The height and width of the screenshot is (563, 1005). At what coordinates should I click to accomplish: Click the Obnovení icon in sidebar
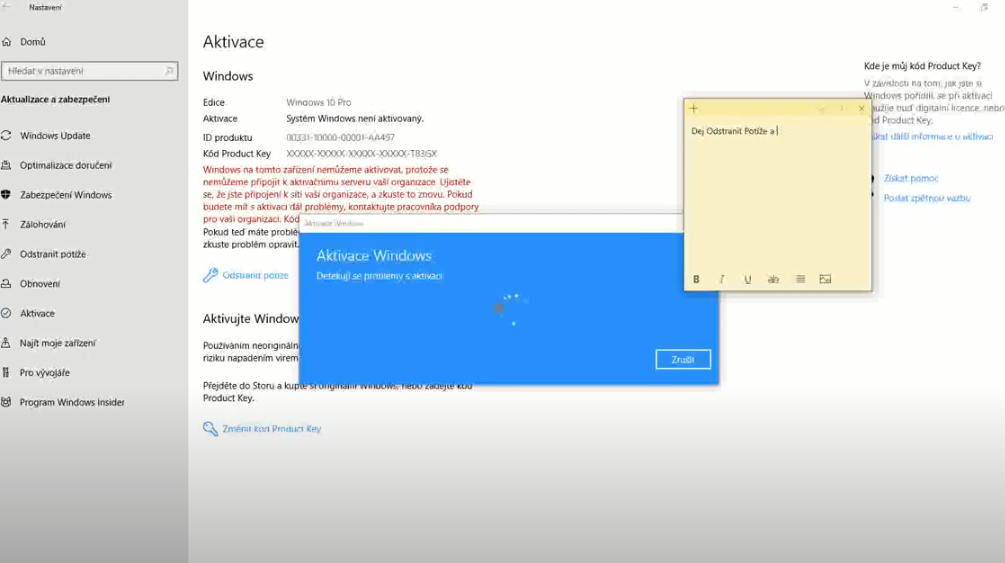click(6, 283)
